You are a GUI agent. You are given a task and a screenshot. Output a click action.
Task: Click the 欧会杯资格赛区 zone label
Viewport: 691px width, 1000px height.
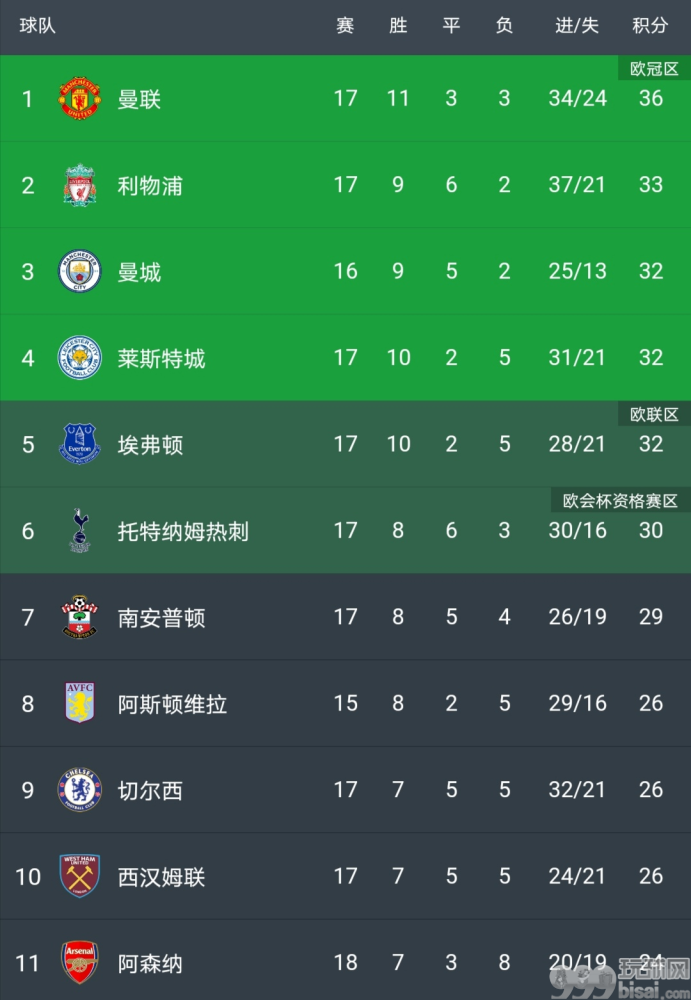click(x=620, y=501)
